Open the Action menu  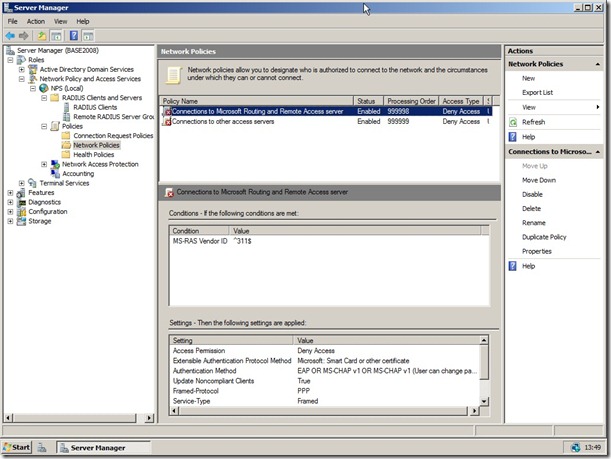[x=36, y=21]
